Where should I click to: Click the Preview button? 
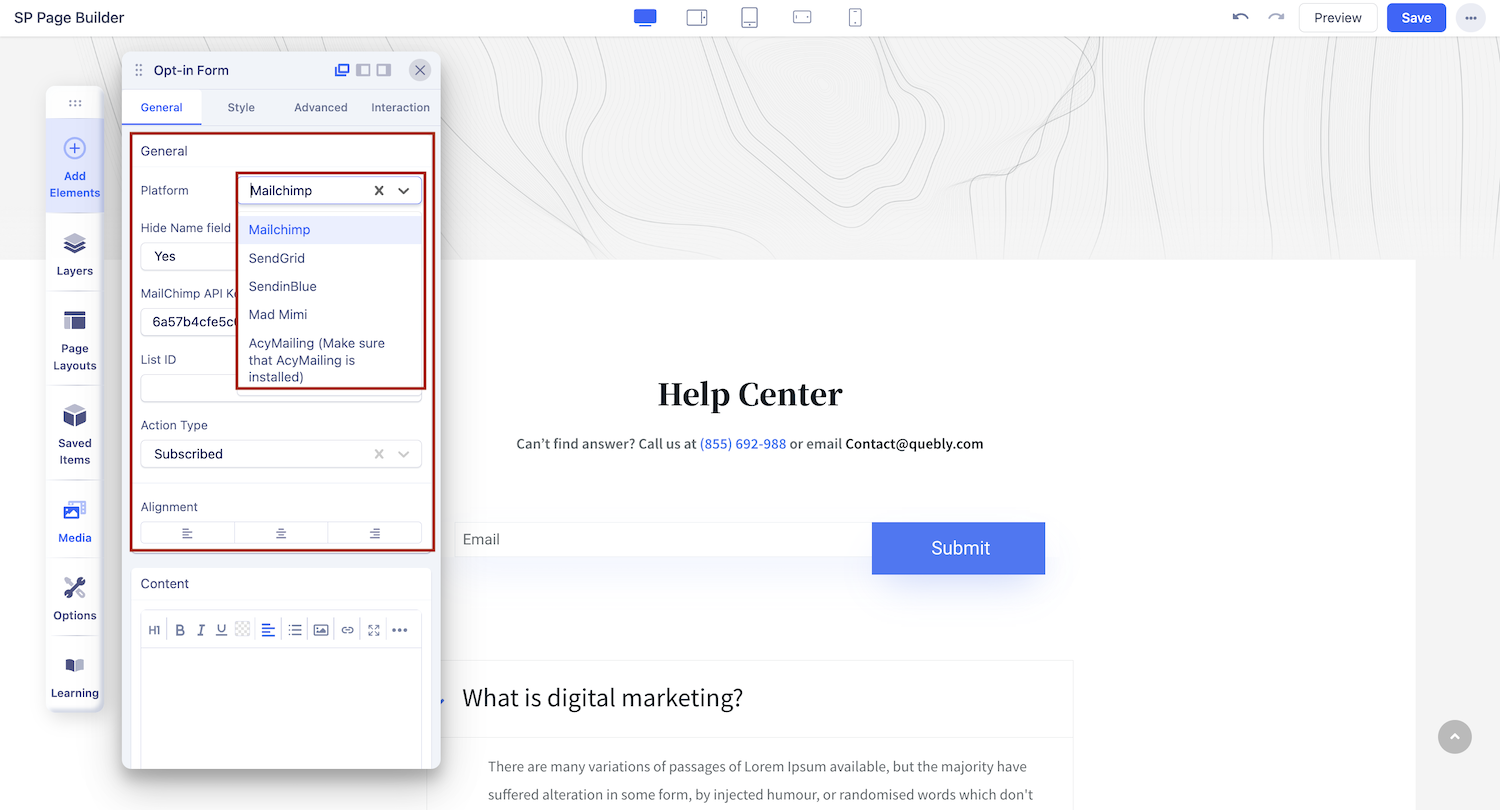pos(1337,18)
